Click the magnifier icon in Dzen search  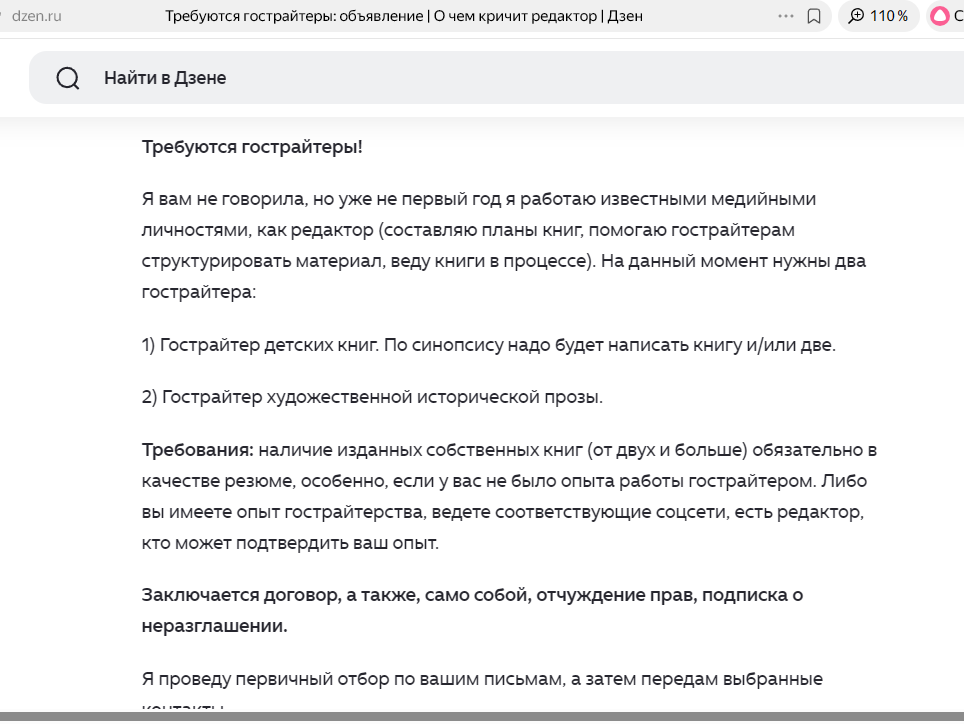pyautogui.click(x=68, y=78)
